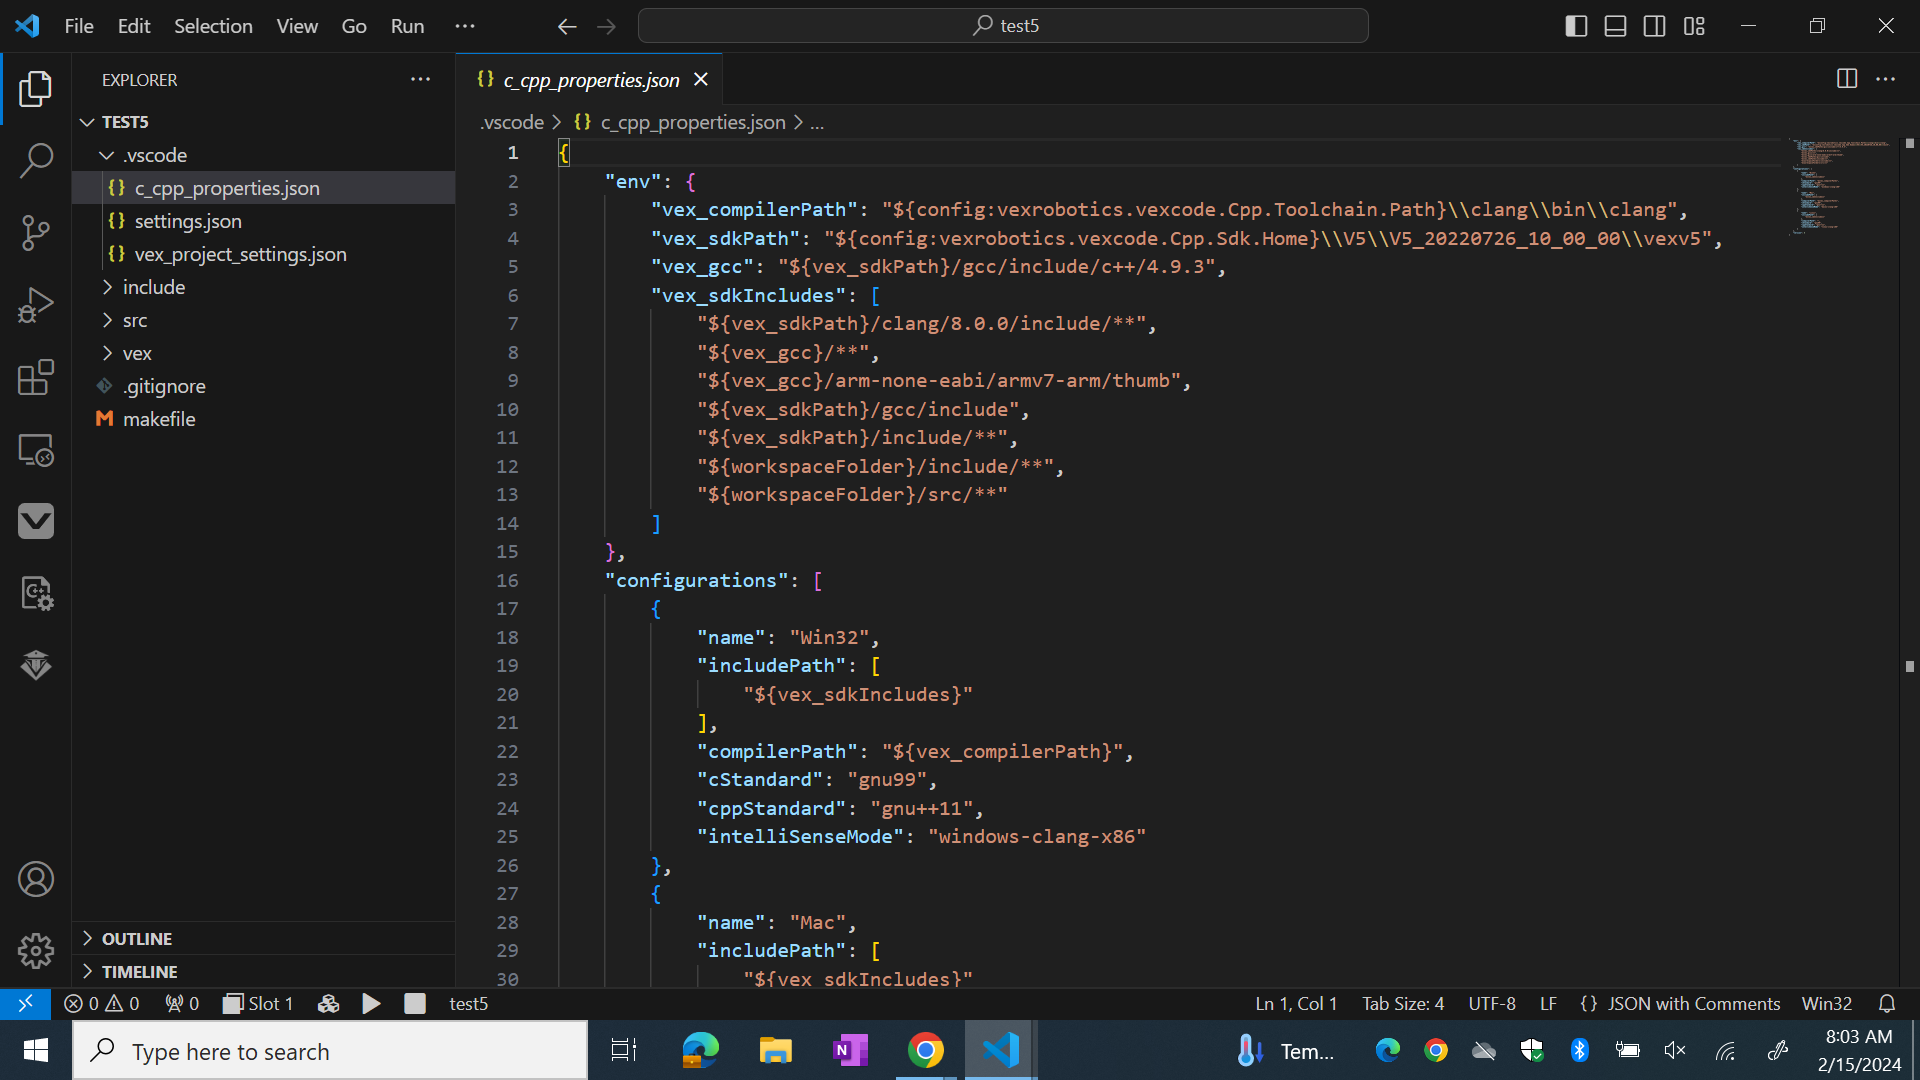This screenshot has height=1080, width=1920.
Task: Toggle secondary side bar visibility
Action: pos(1655,26)
